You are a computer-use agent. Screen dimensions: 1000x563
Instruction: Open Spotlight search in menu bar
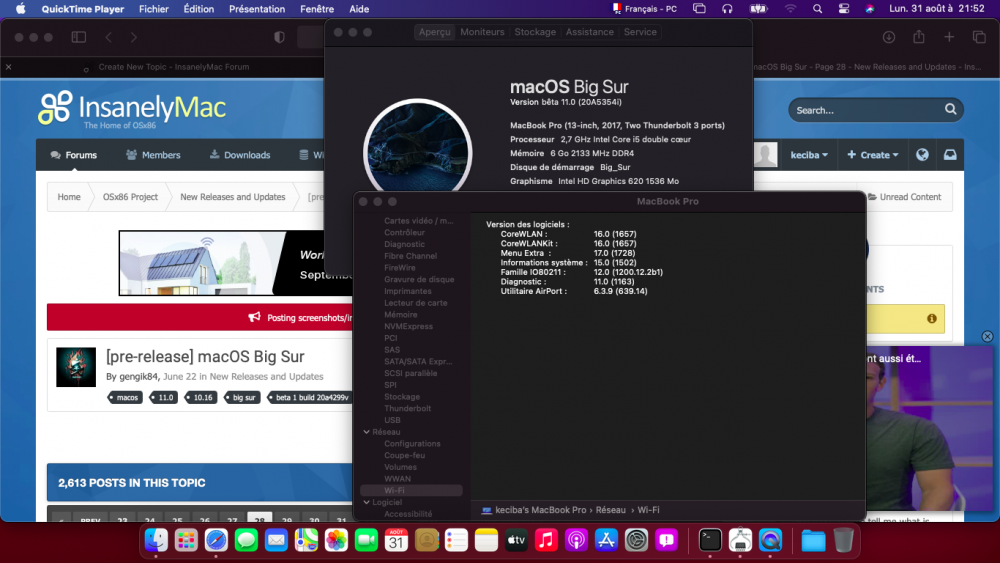point(818,9)
